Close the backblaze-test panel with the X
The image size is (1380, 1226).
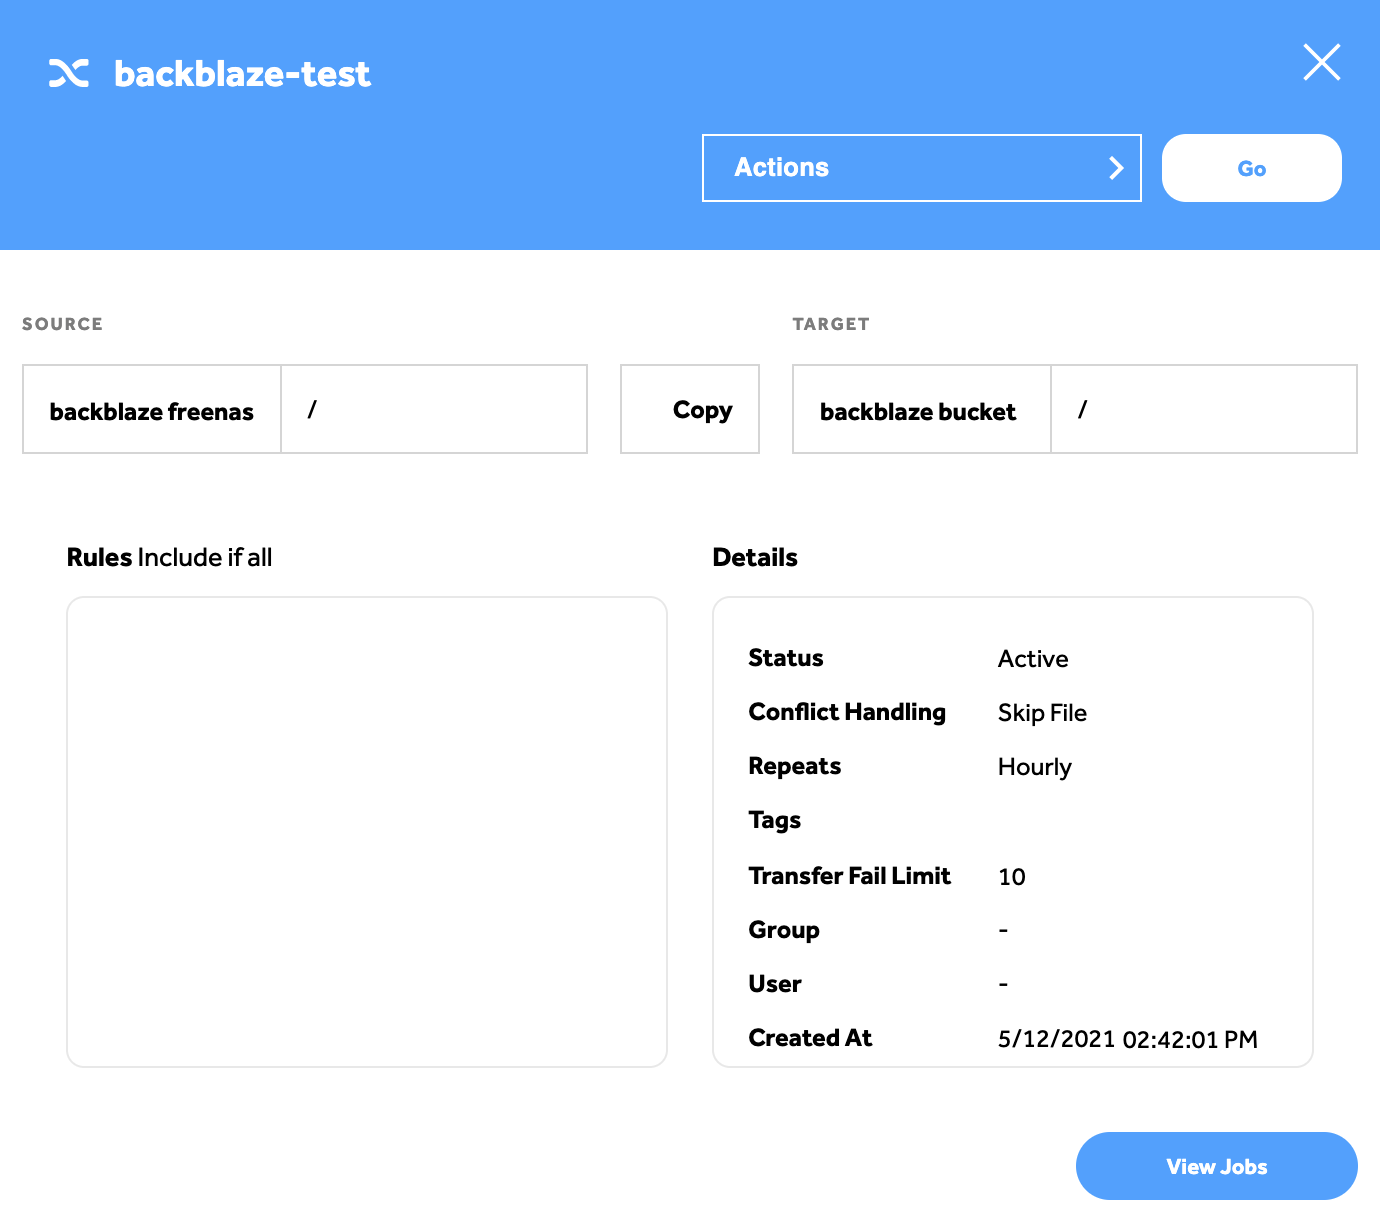point(1322,62)
